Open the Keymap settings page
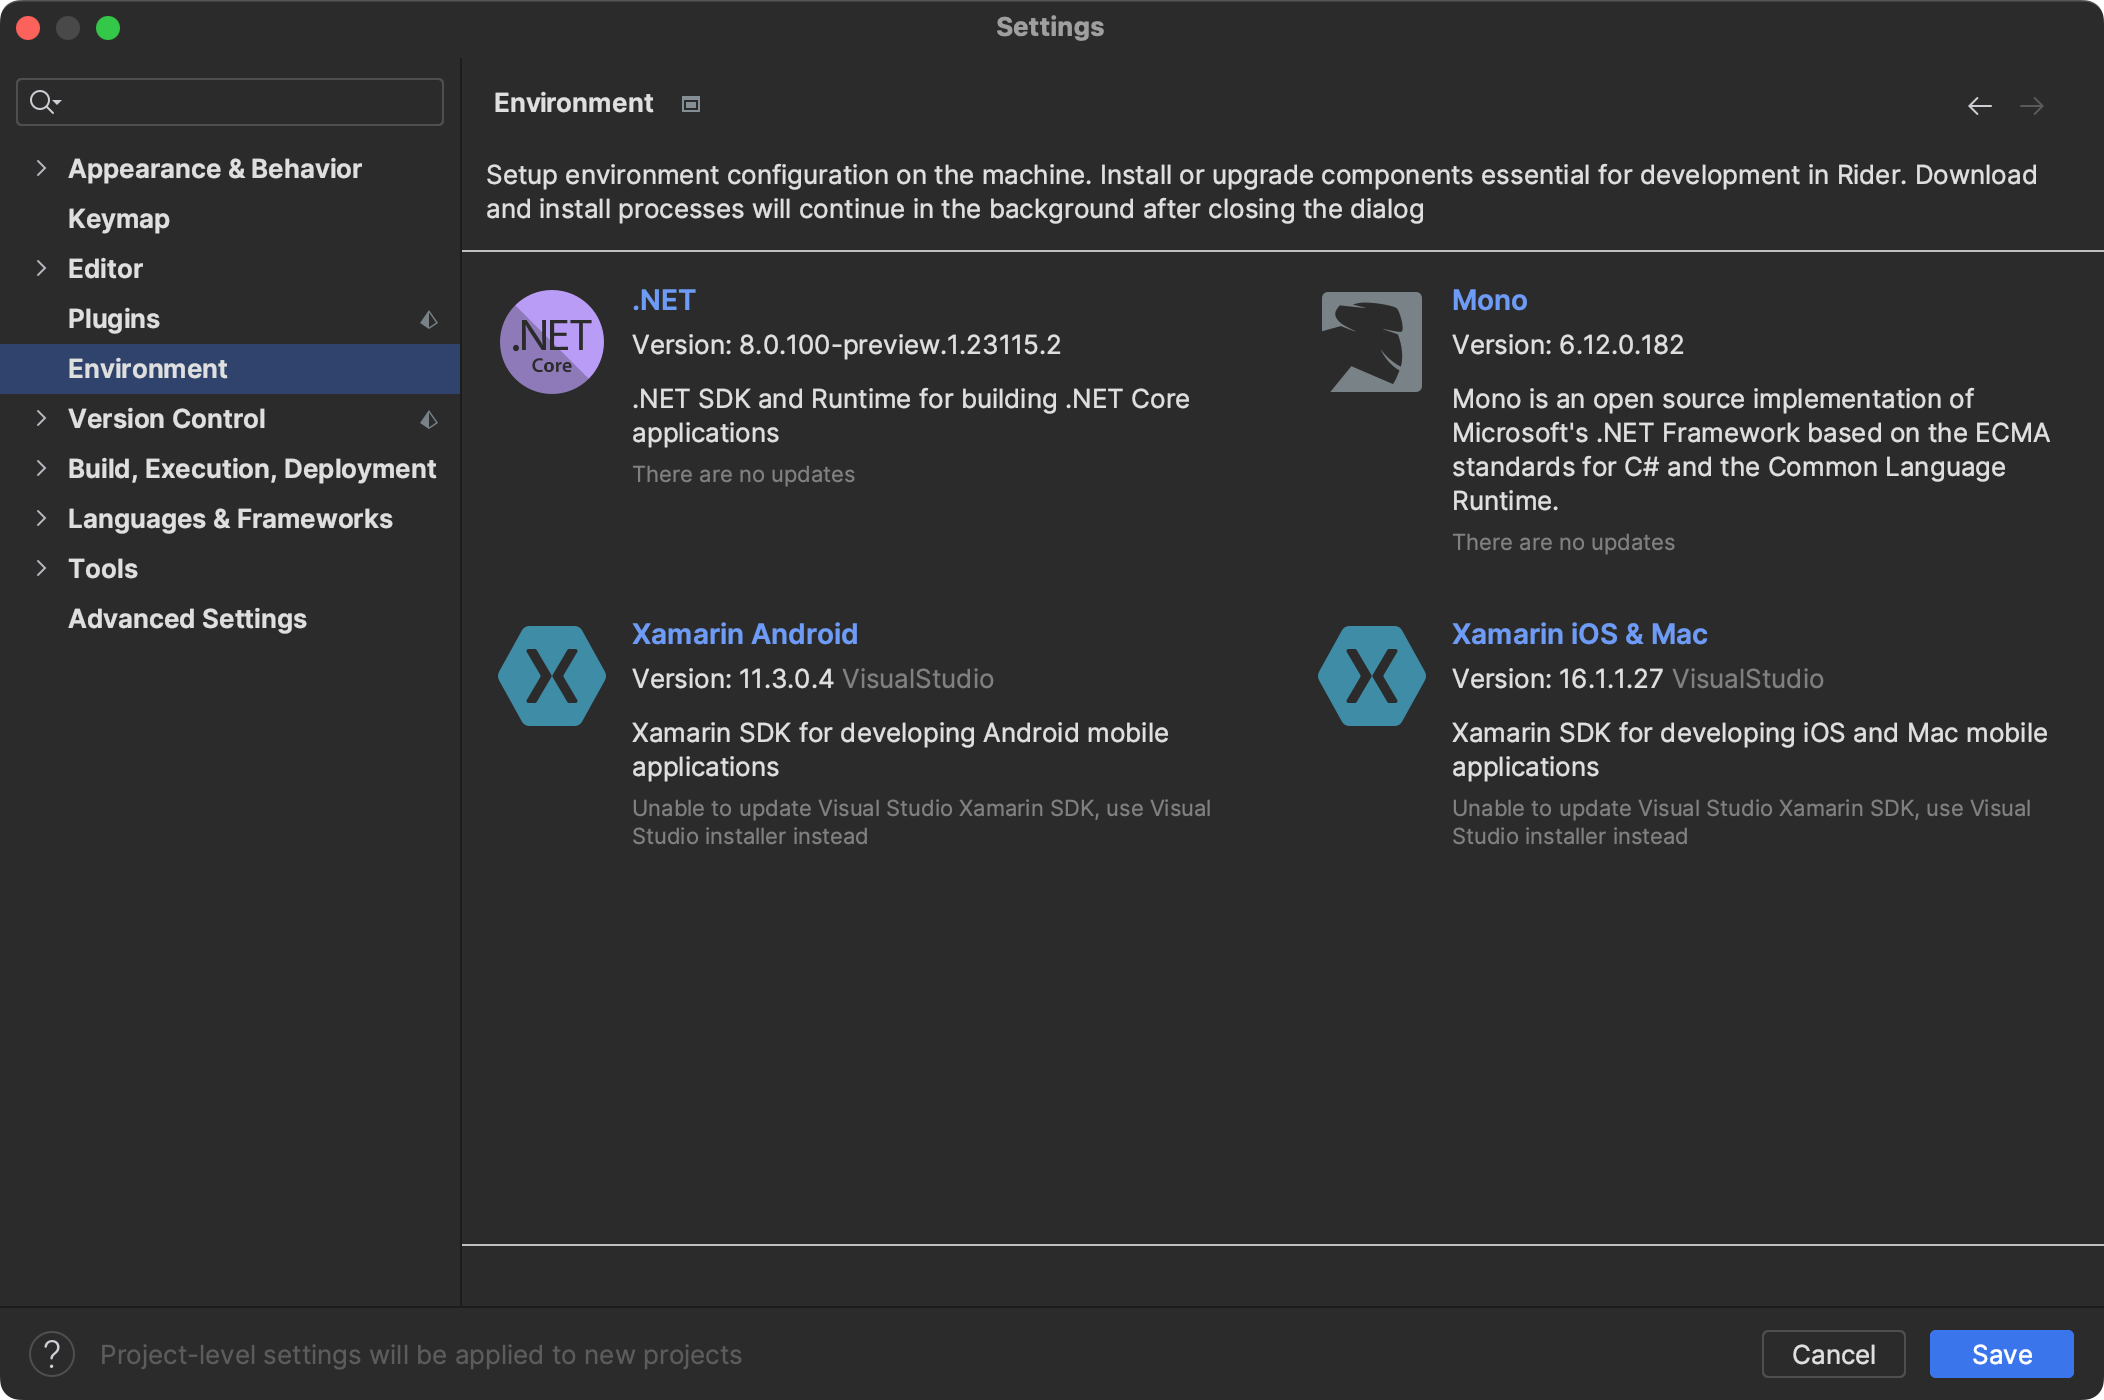The image size is (2104, 1400). 119,219
